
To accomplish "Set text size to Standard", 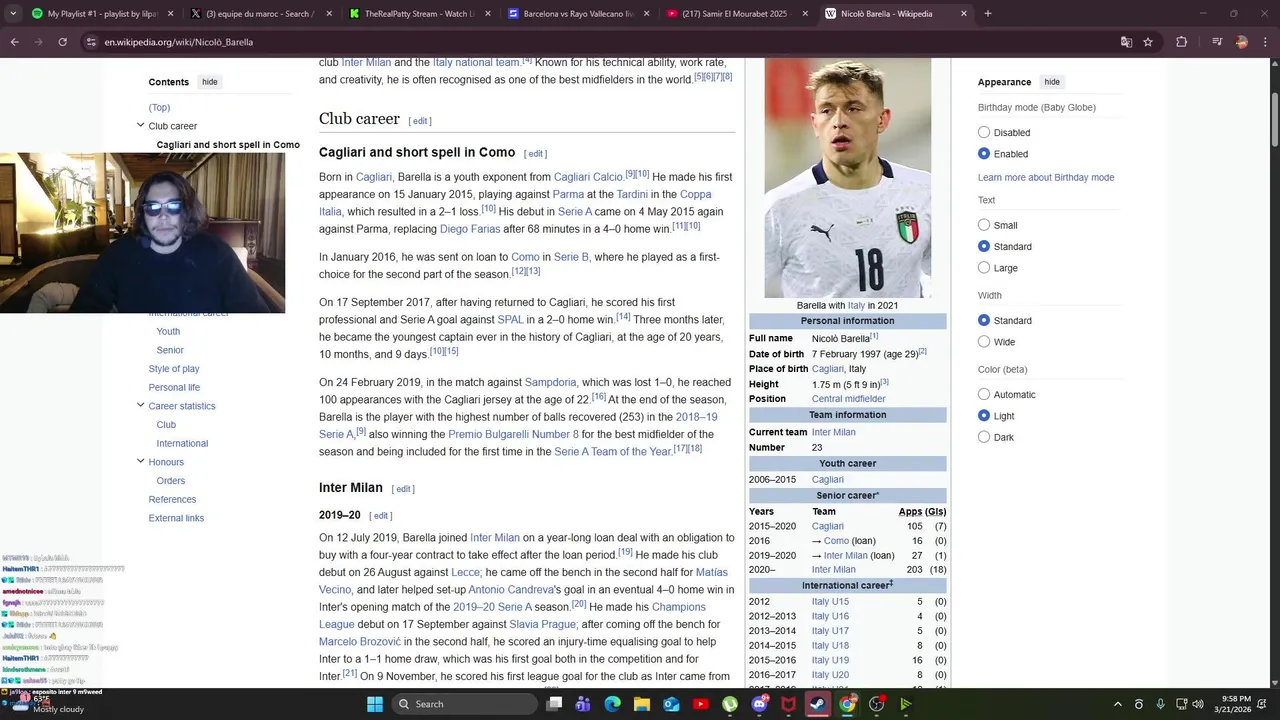I will pyautogui.click(x=984, y=246).
